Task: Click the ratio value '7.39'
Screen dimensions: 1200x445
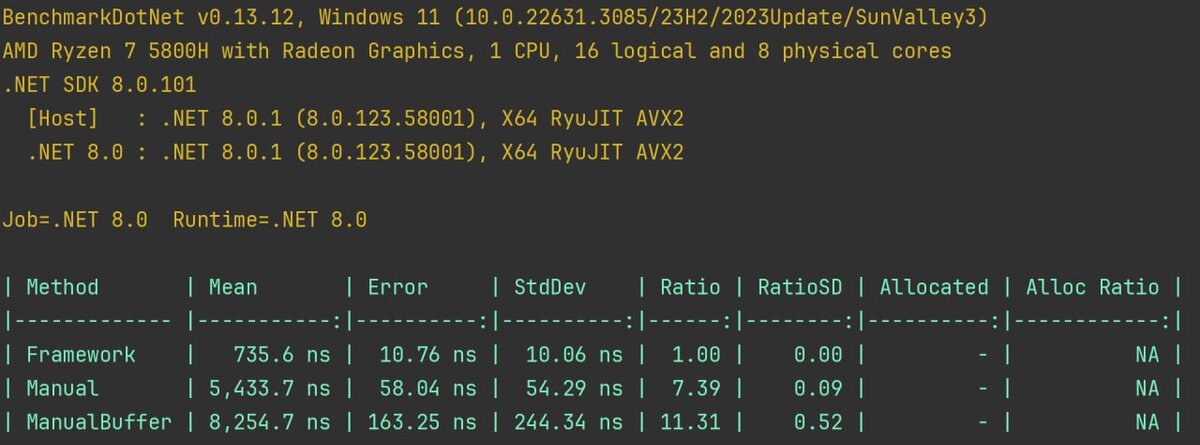Action: click(696, 388)
